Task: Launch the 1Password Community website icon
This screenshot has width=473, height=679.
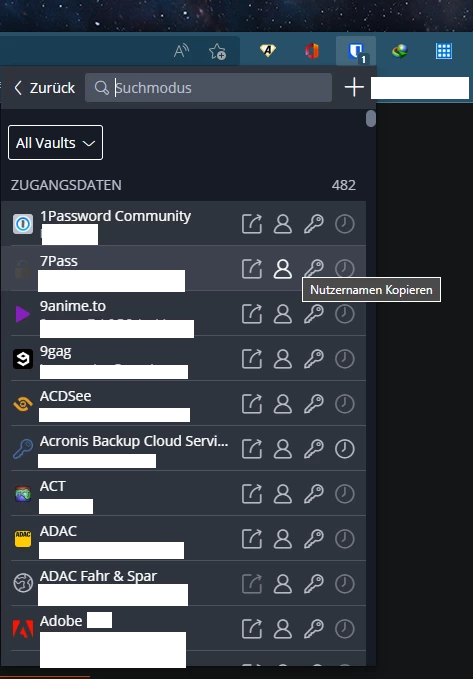Action: click(252, 224)
